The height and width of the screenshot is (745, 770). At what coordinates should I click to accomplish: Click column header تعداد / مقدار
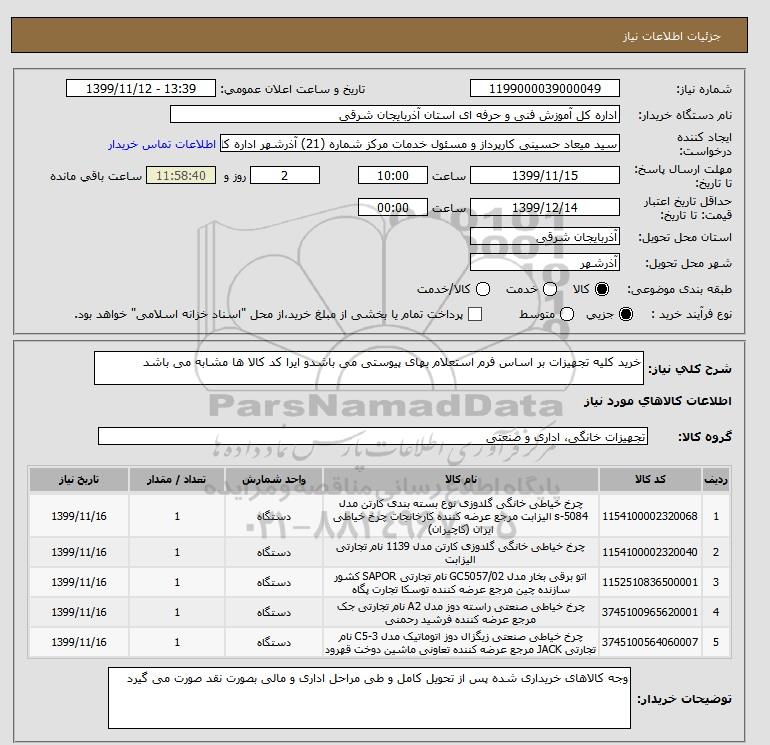[177, 479]
